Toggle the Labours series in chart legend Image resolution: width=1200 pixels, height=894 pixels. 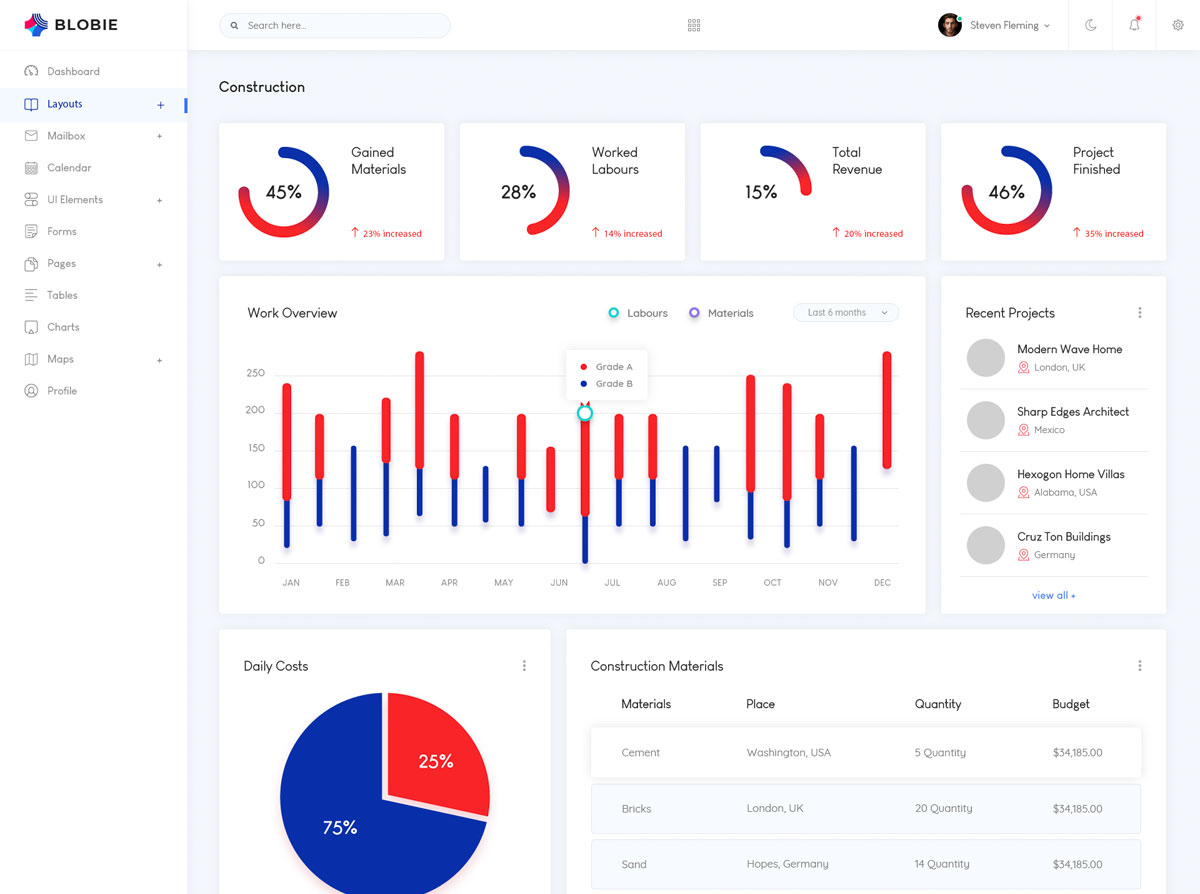pos(637,313)
